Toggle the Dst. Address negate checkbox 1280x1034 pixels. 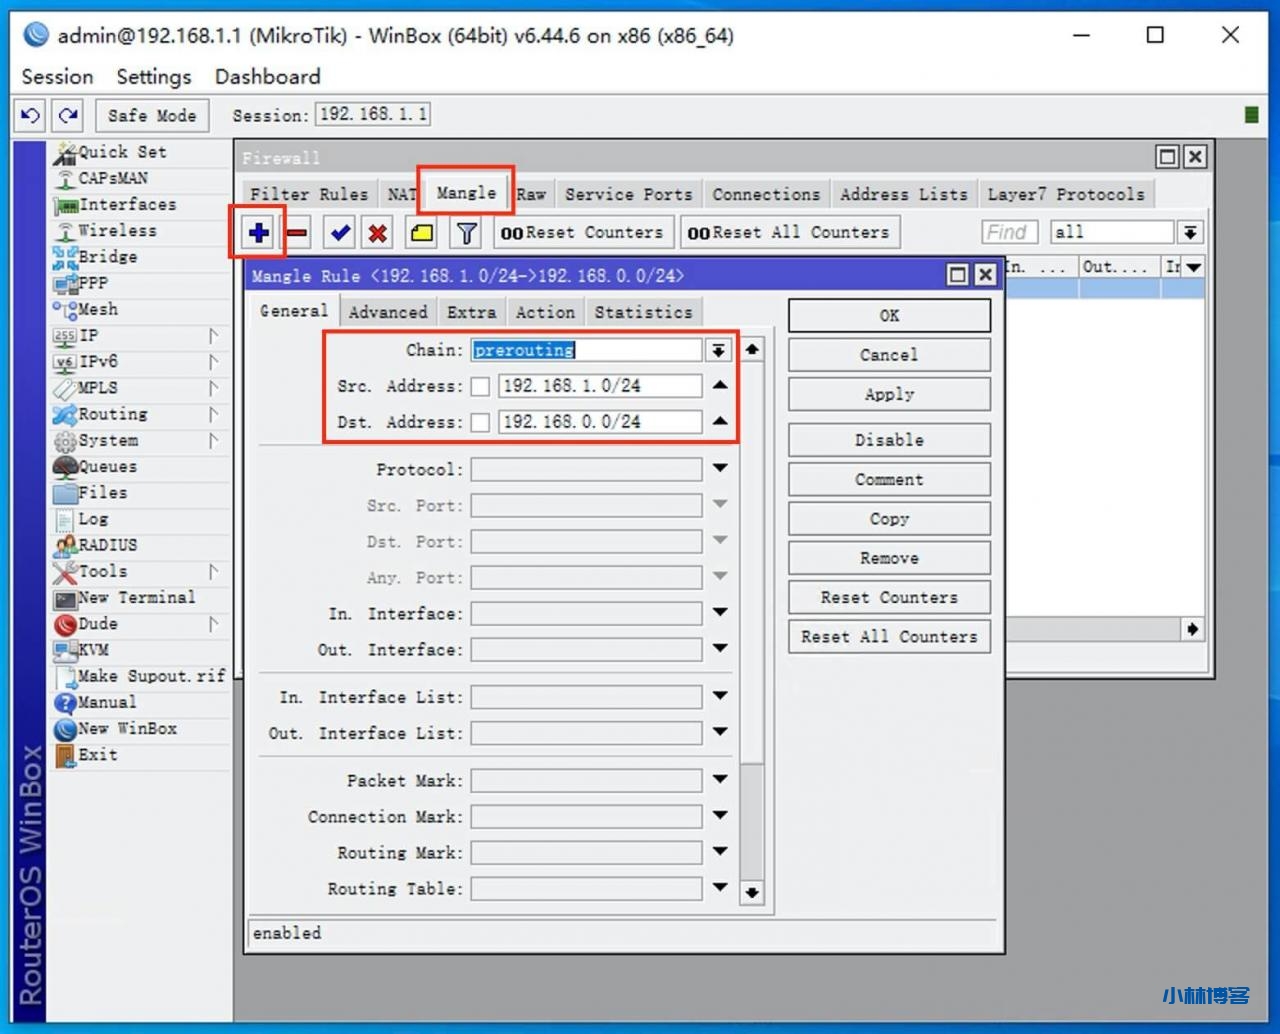pyautogui.click(x=481, y=423)
